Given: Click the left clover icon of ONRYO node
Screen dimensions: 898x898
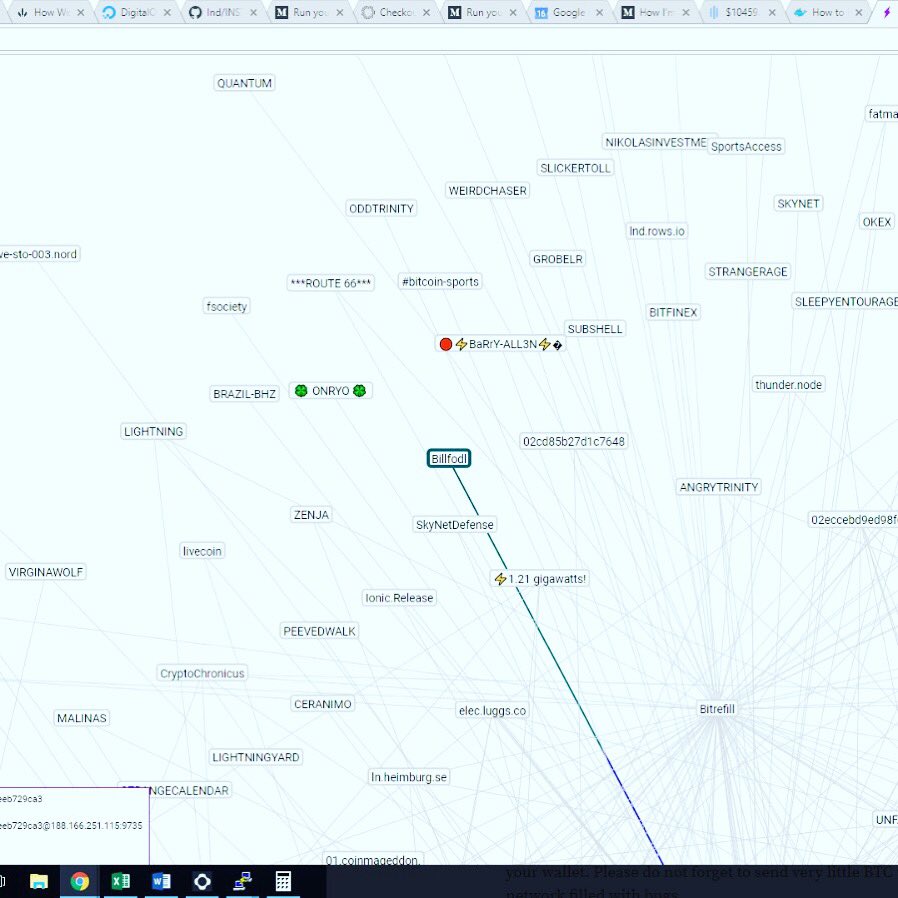Looking at the screenshot, I should tap(301, 391).
